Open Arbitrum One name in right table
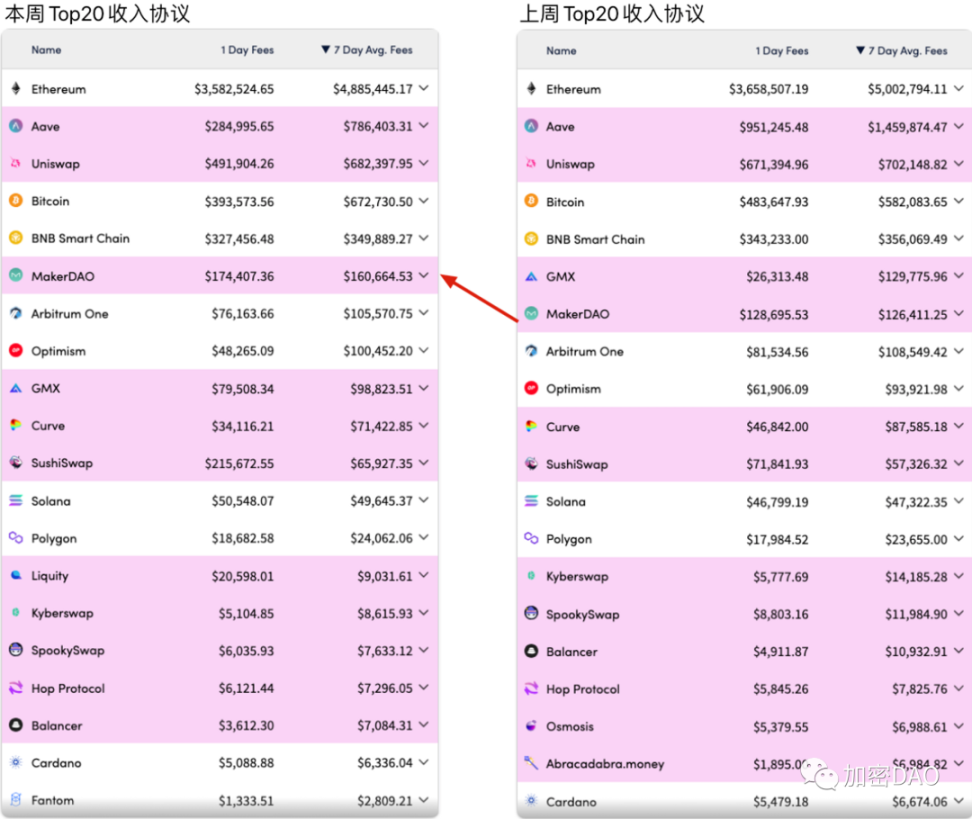Viewport: 972px width, 819px height. point(585,352)
